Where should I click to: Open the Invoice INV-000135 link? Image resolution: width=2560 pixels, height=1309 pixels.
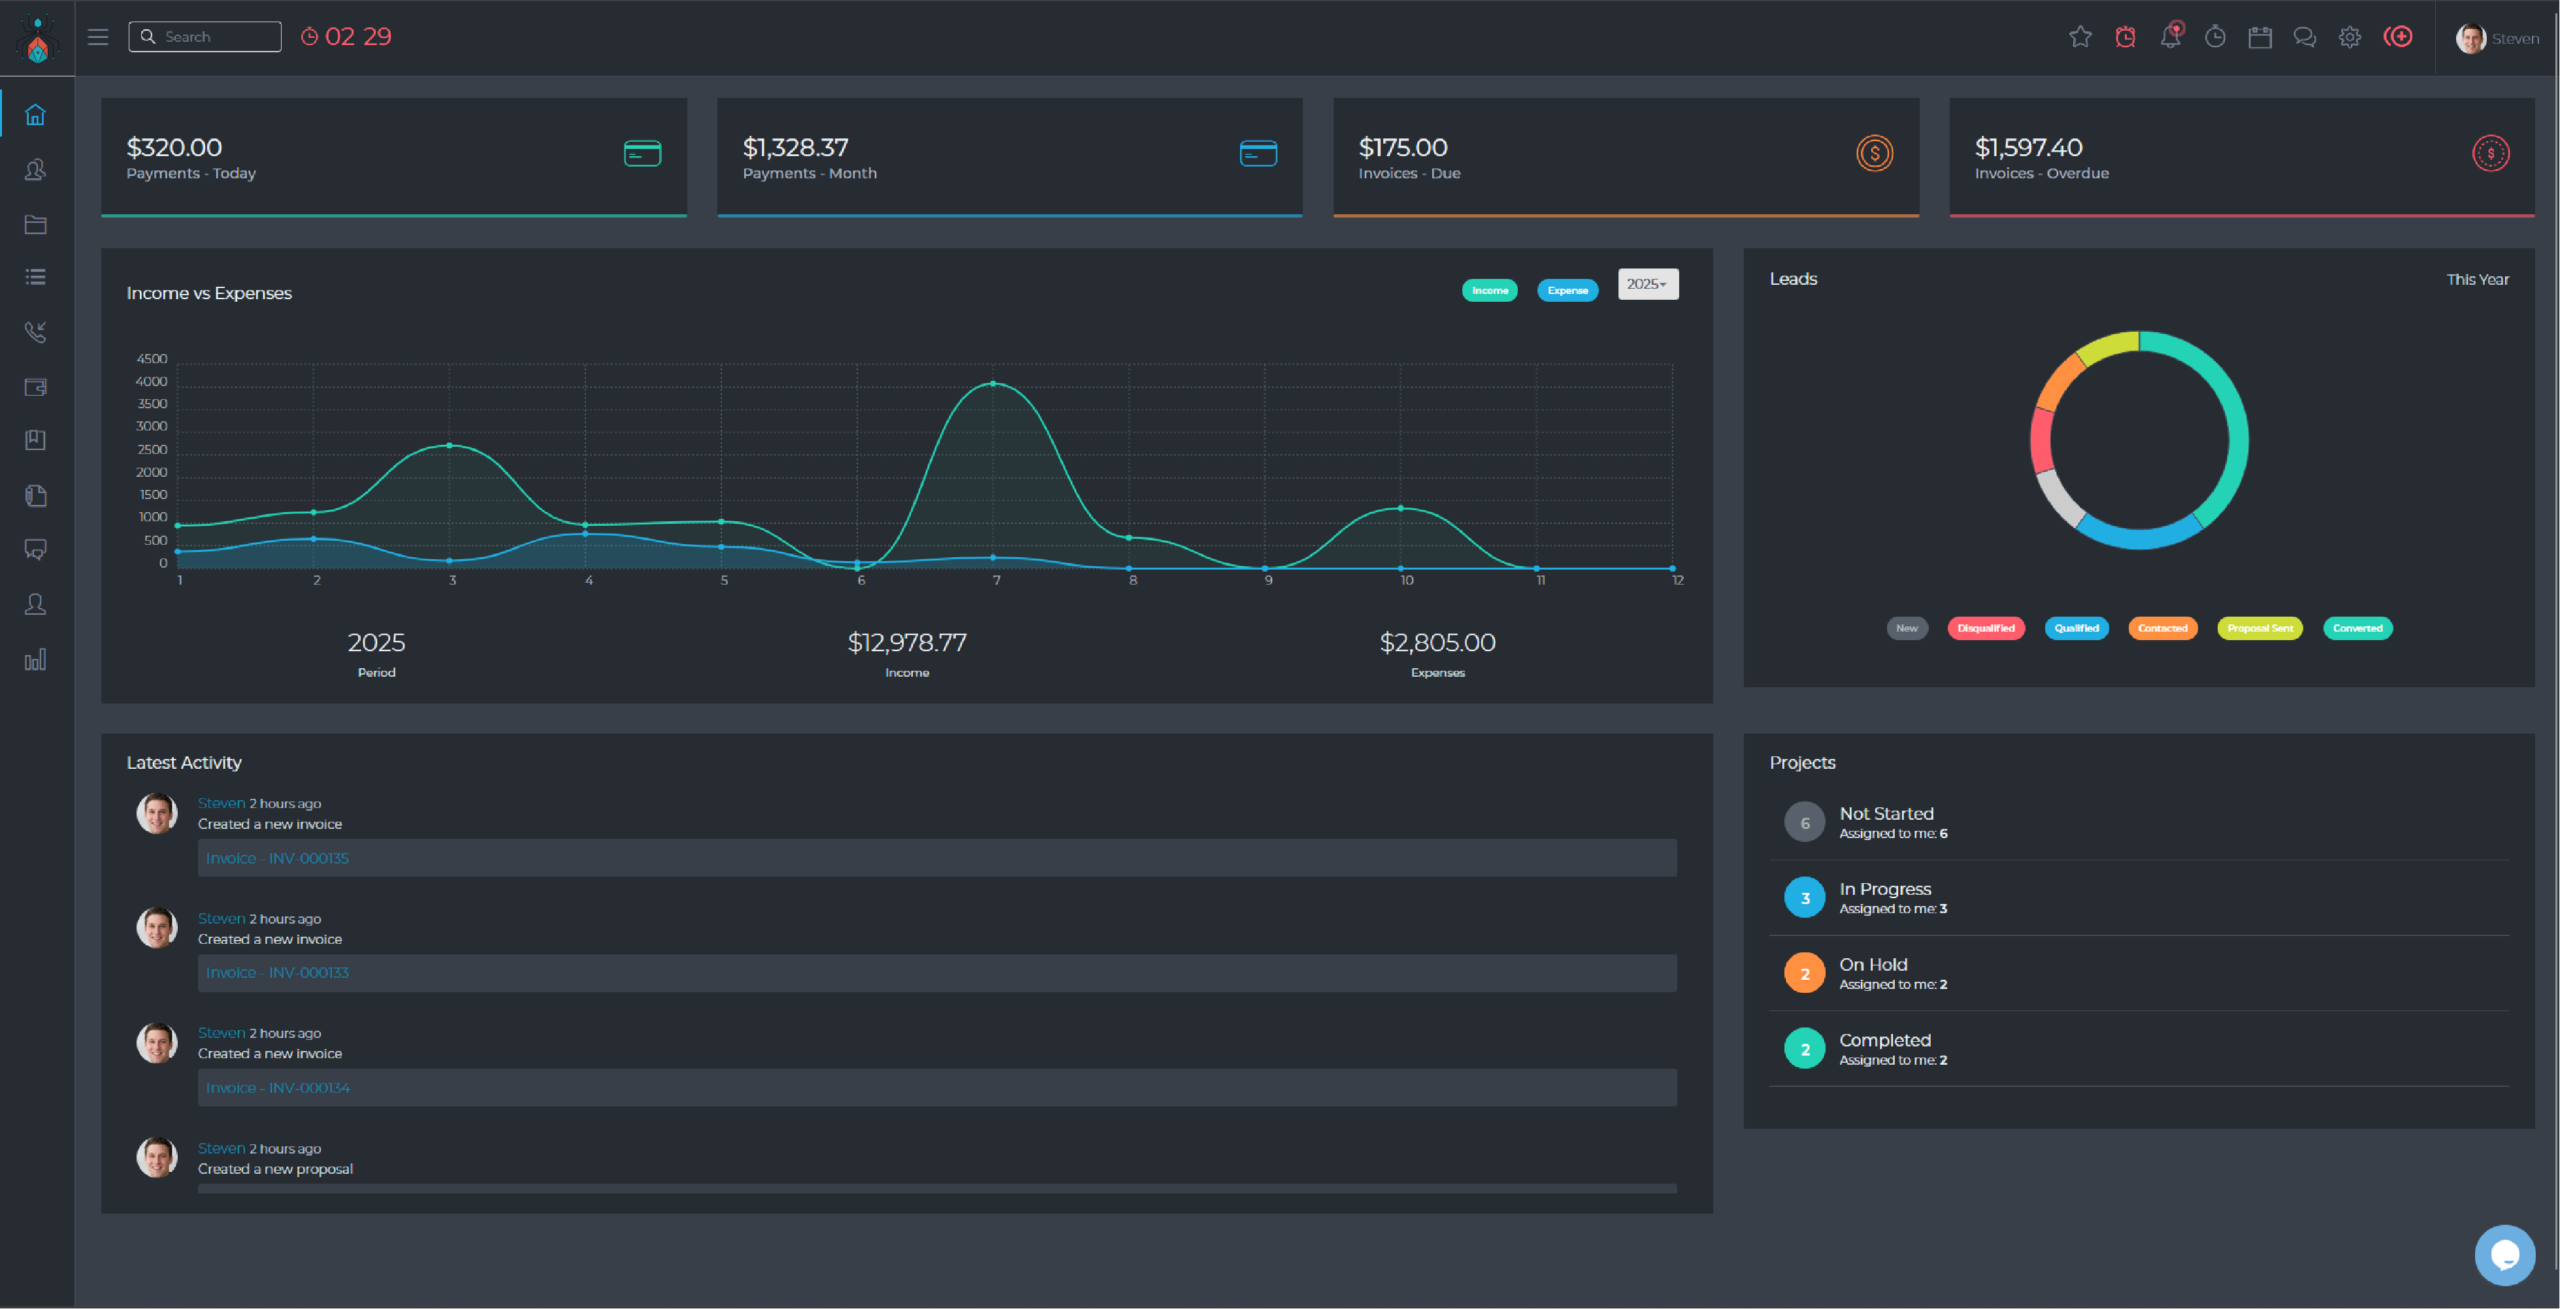[277, 858]
